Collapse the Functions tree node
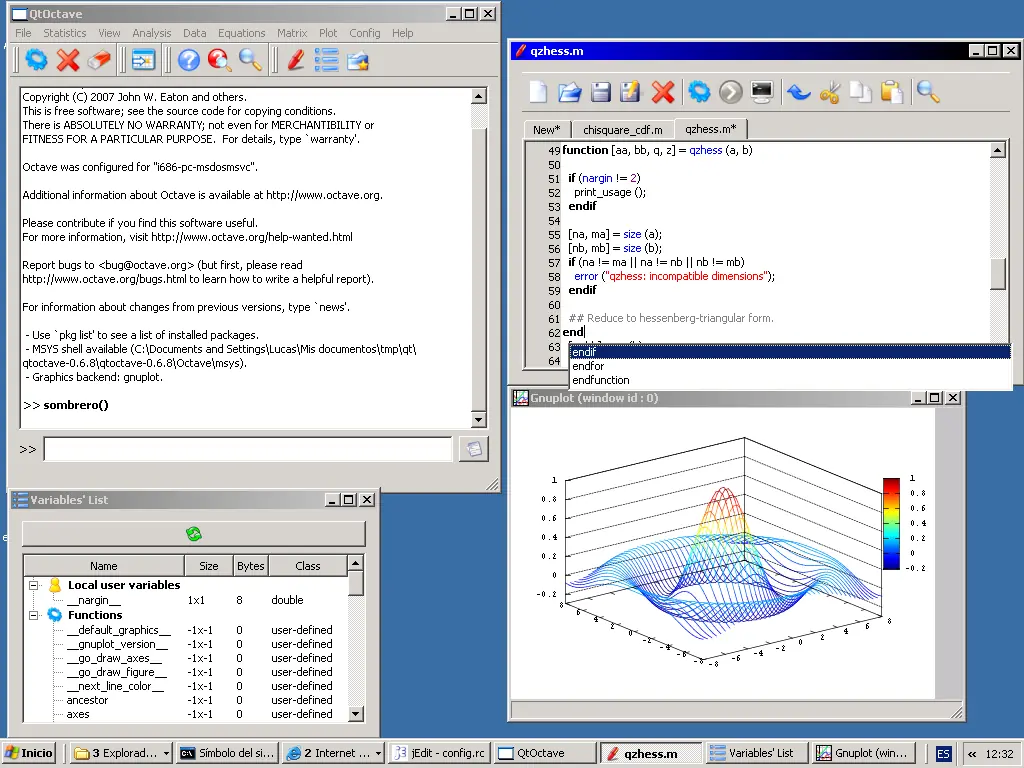 pyautogui.click(x=33, y=615)
